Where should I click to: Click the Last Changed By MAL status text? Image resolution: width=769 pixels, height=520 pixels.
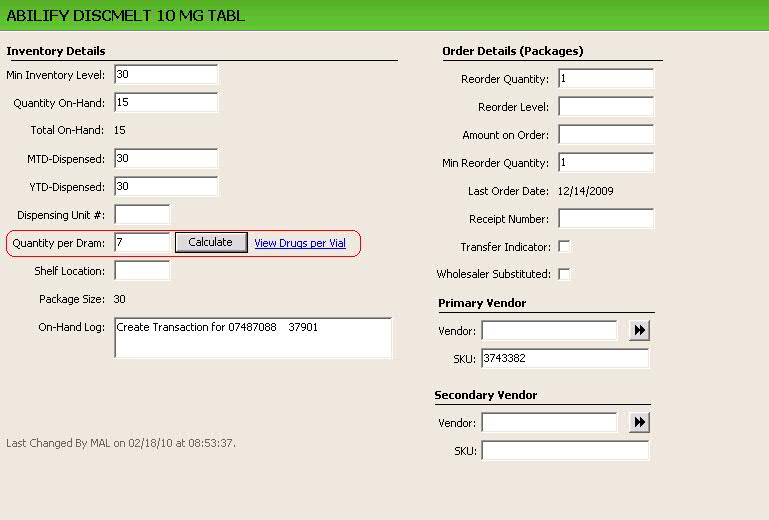tap(121, 443)
